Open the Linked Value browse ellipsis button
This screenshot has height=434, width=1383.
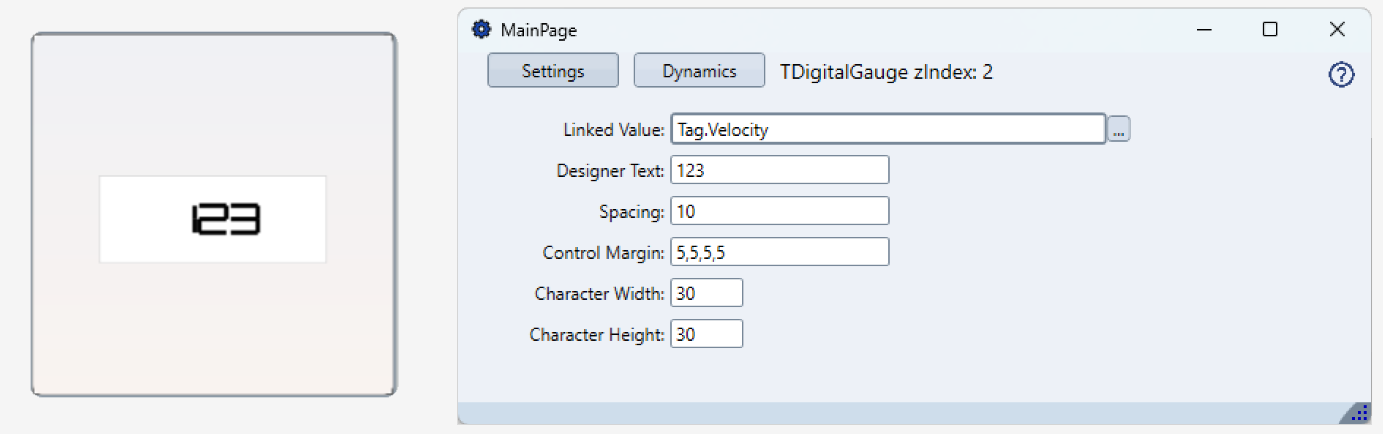click(x=1119, y=129)
